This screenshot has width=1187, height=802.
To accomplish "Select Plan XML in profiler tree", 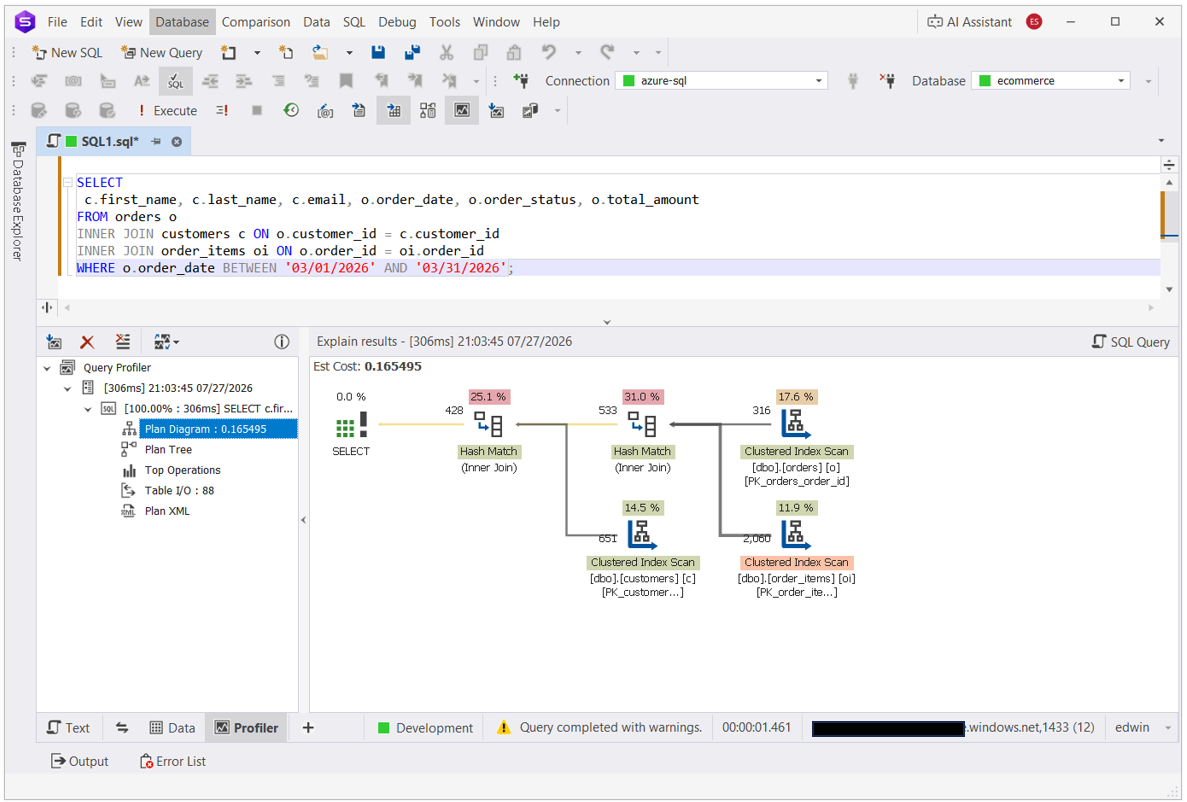I will [x=167, y=511].
